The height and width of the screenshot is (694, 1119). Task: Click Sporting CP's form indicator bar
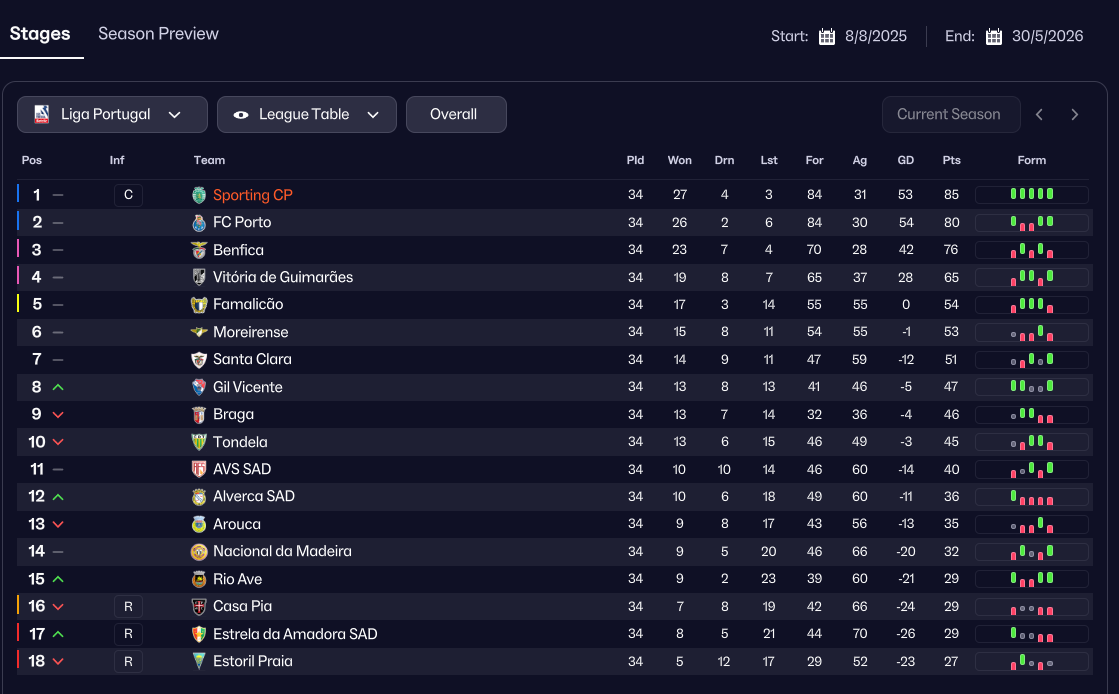pyautogui.click(x=1031, y=195)
